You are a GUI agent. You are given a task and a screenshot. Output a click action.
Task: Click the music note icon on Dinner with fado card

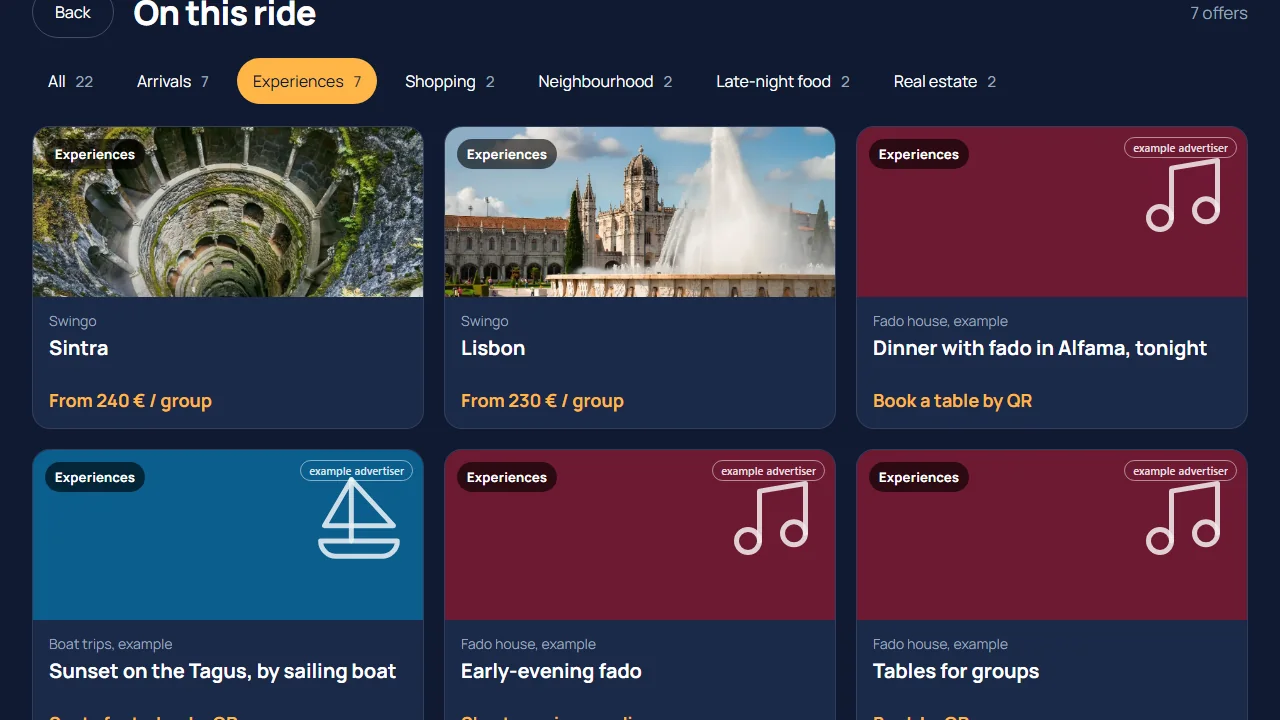pos(1183,195)
